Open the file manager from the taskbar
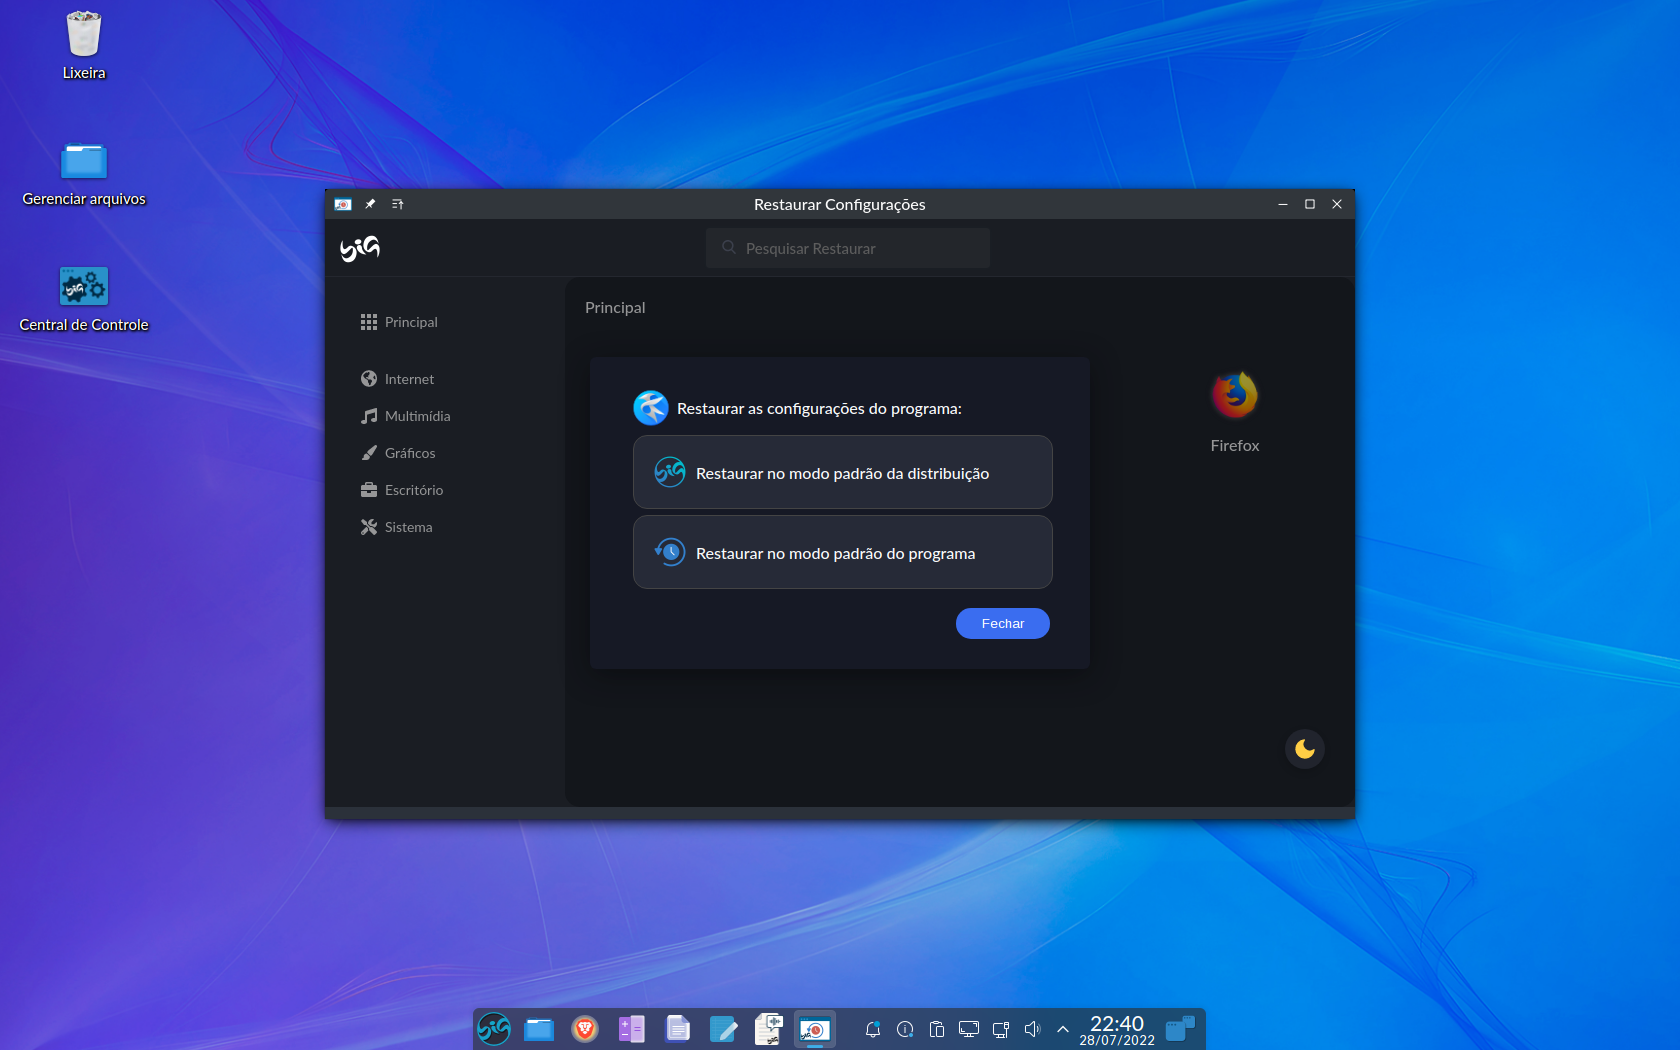Image resolution: width=1680 pixels, height=1050 pixels. pyautogui.click(x=539, y=1029)
